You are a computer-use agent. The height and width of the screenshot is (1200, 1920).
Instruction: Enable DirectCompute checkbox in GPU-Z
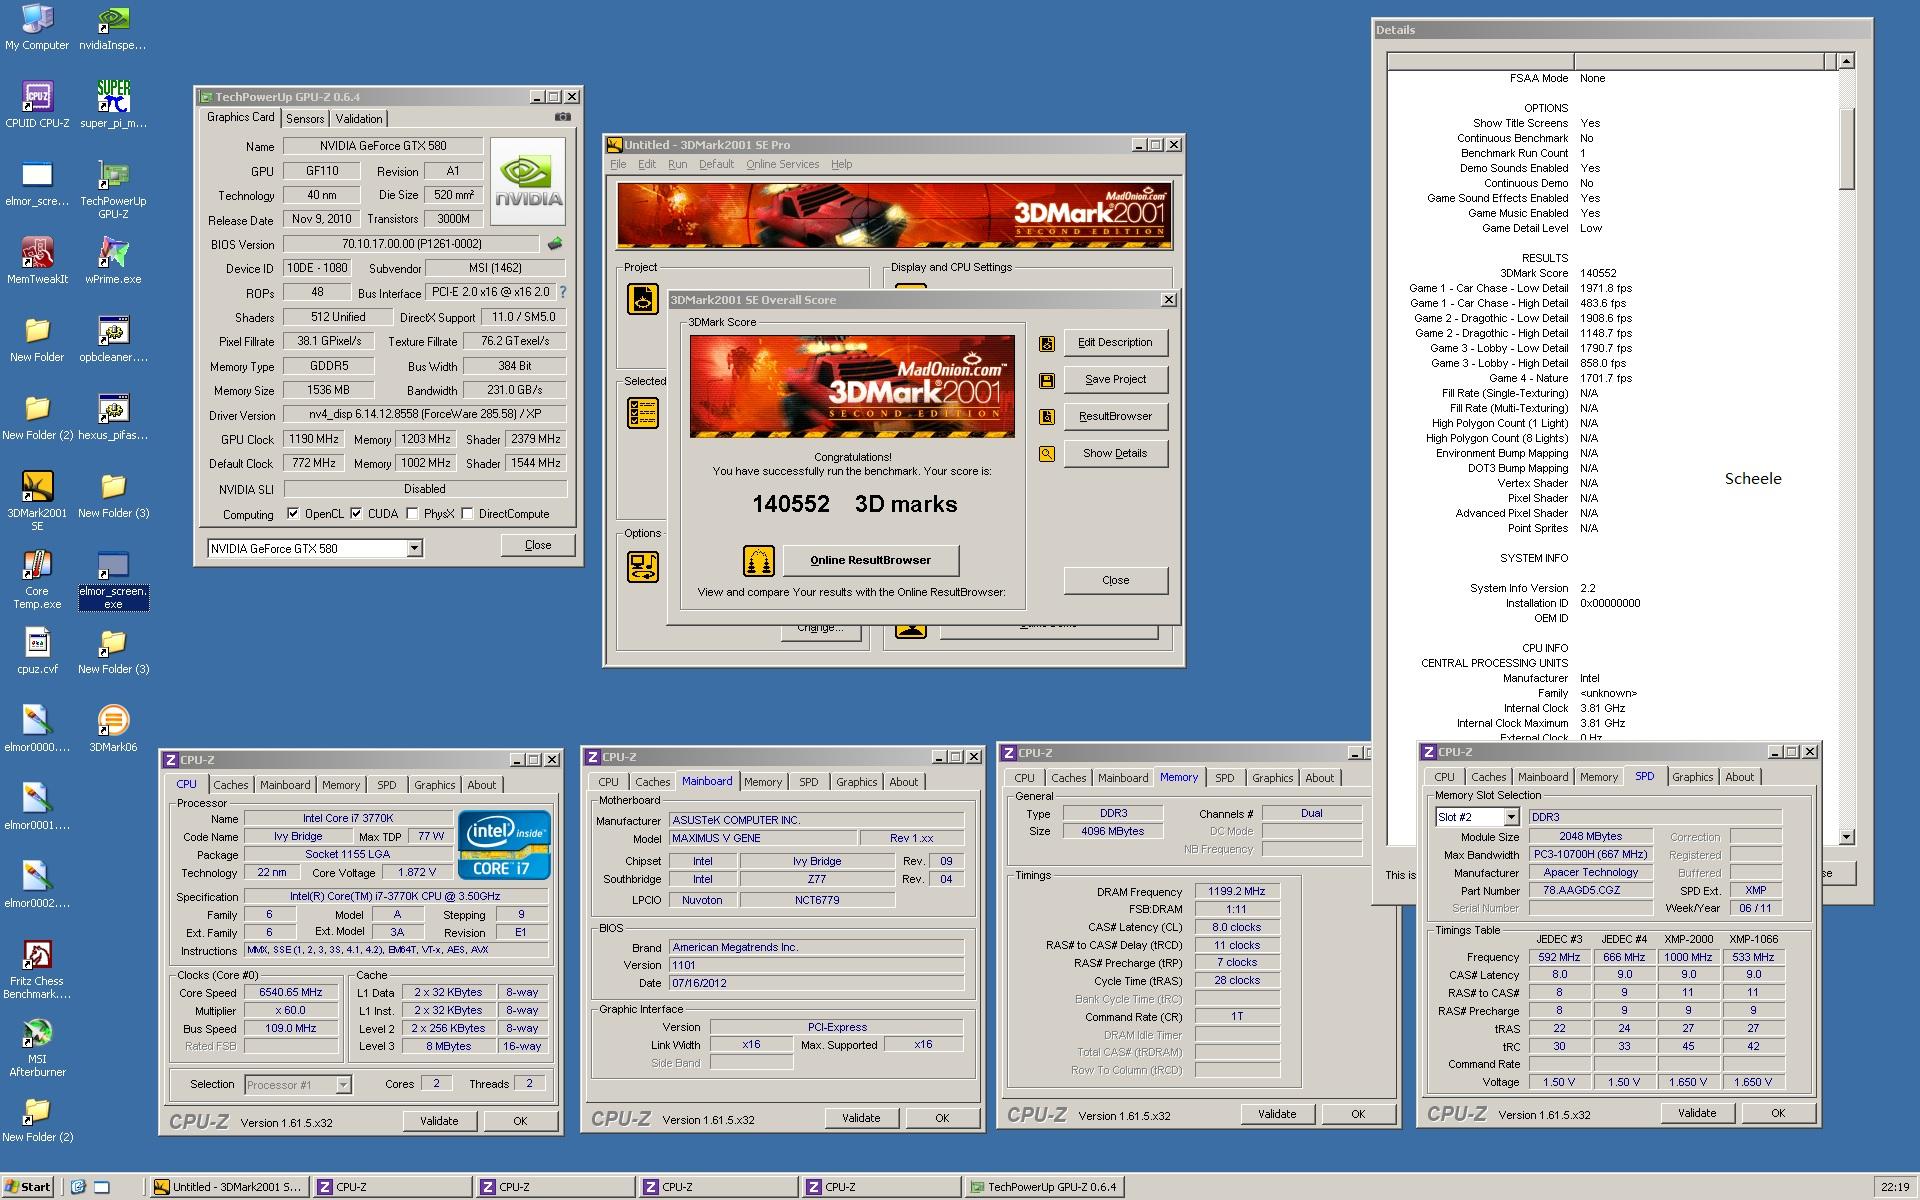(x=467, y=514)
